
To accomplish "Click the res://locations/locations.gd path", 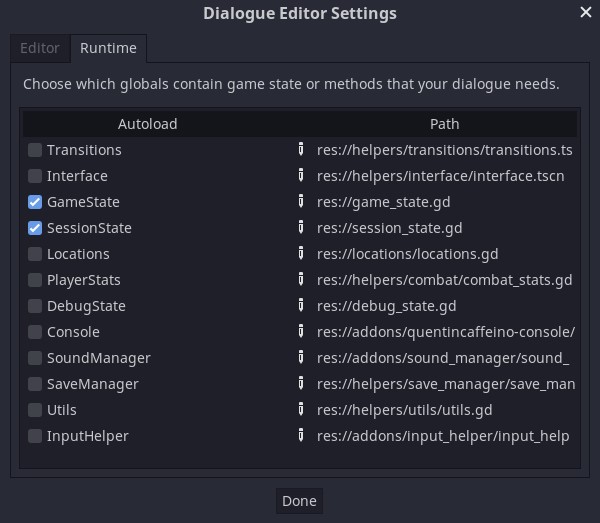I will click(x=408, y=254).
